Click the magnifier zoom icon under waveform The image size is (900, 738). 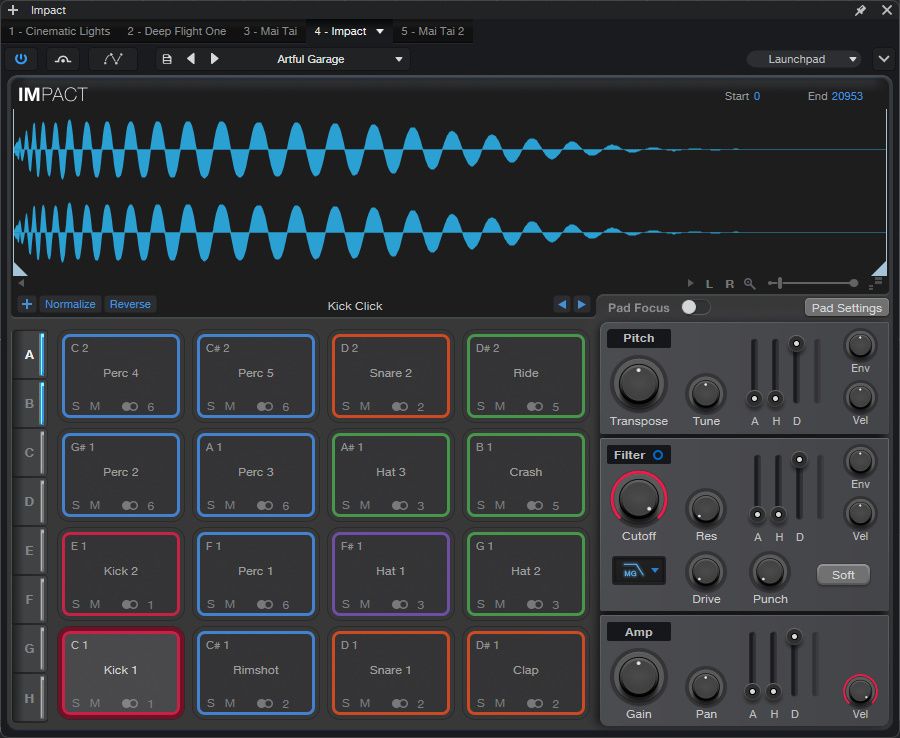pyautogui.click(x=749, y=284)
